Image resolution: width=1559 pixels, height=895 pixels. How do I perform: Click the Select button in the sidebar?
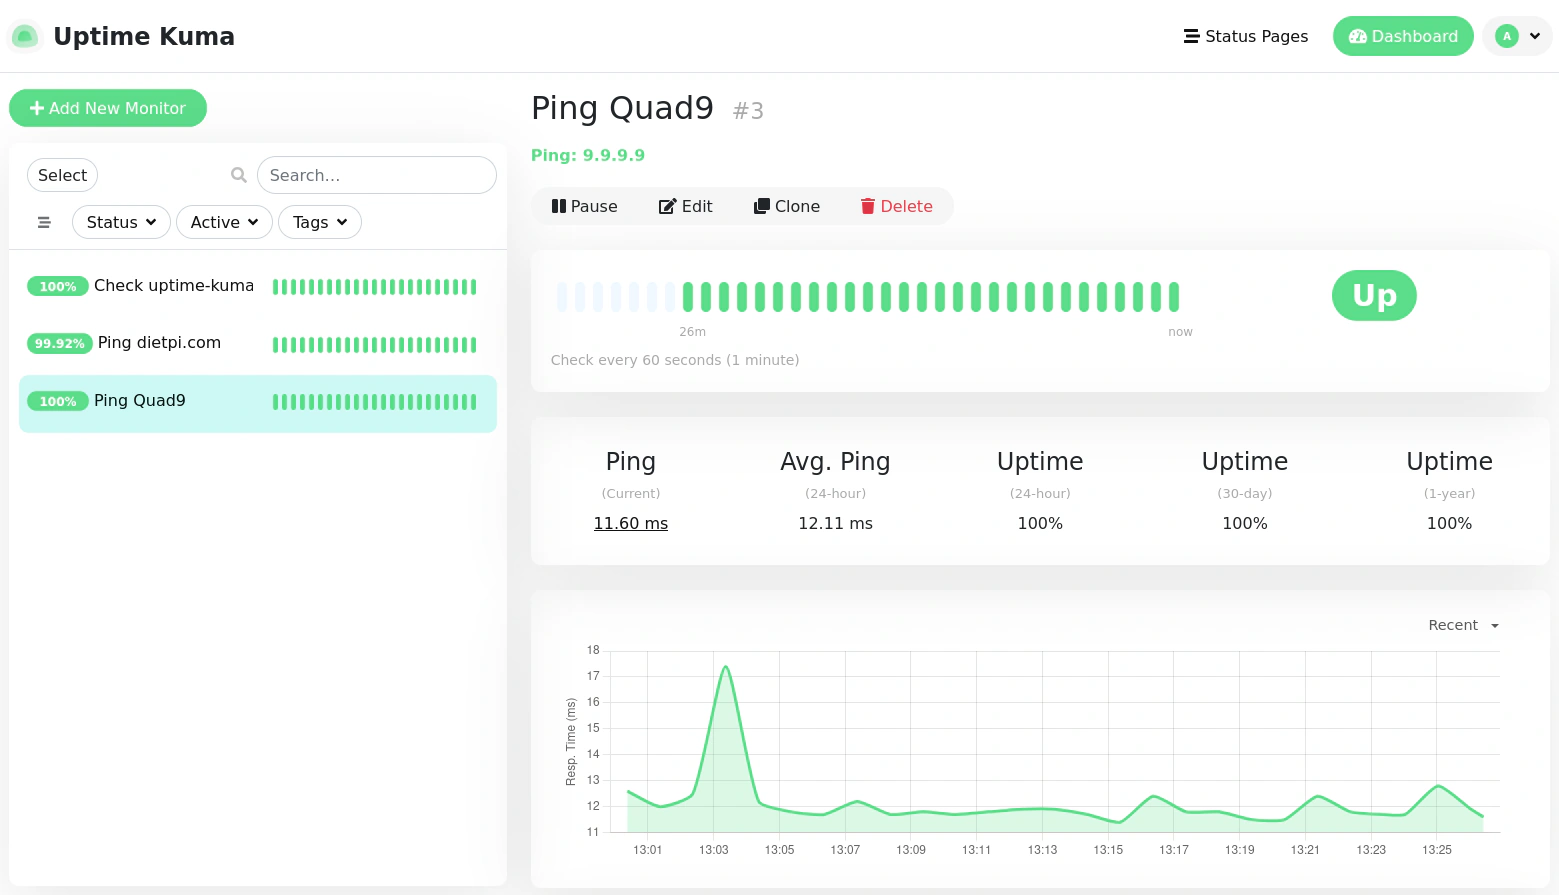pos(62,175)
